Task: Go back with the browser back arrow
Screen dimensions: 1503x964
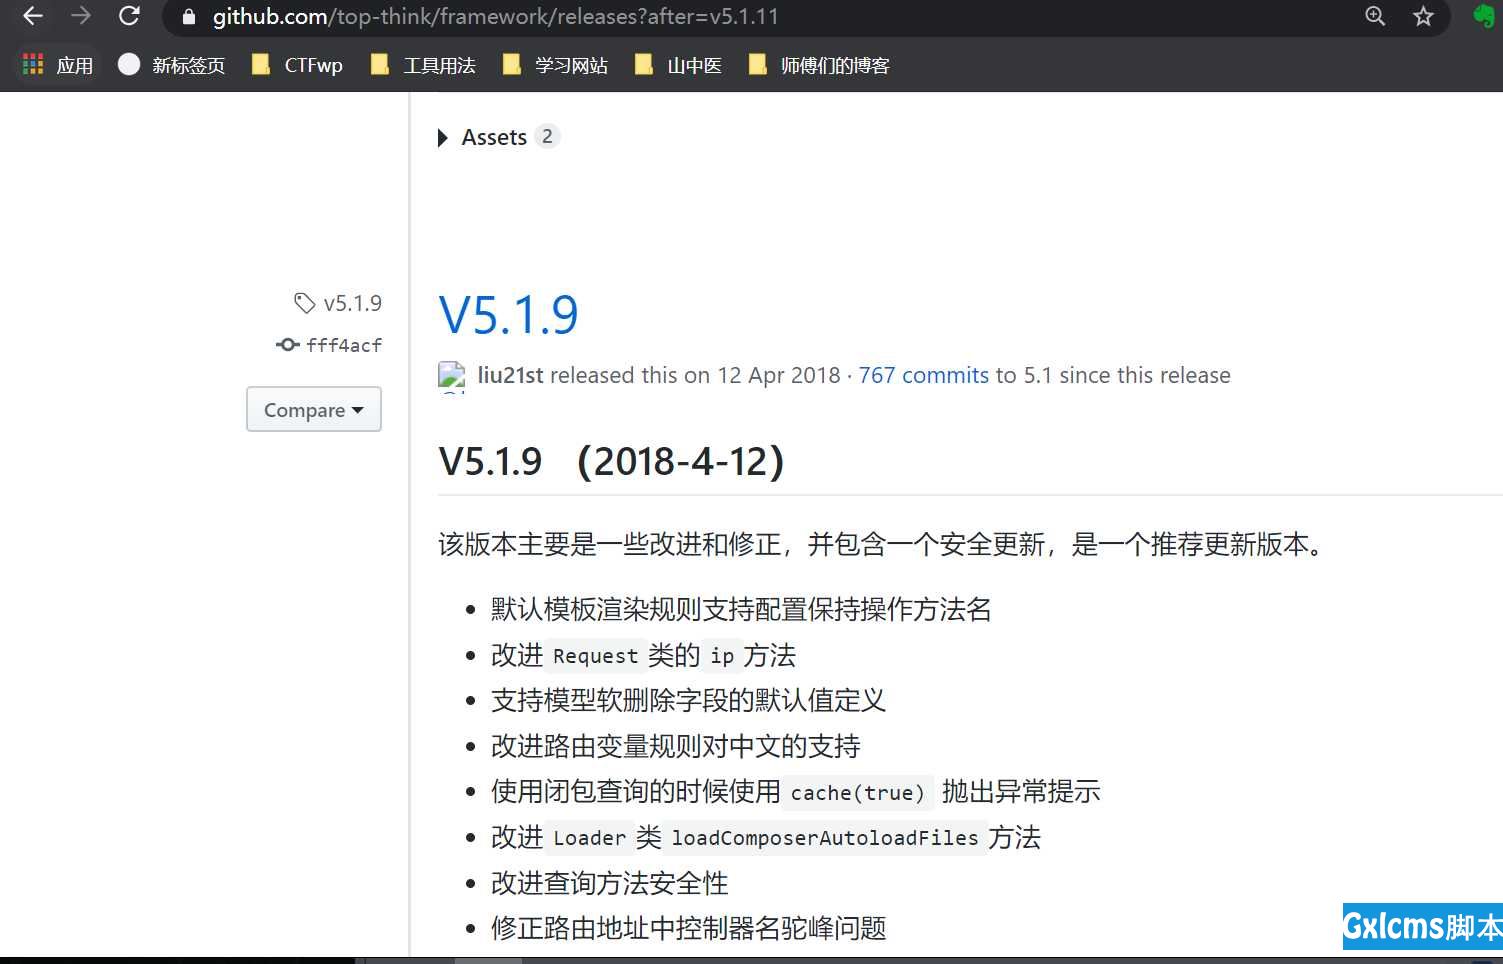Action: coord(32,16)
